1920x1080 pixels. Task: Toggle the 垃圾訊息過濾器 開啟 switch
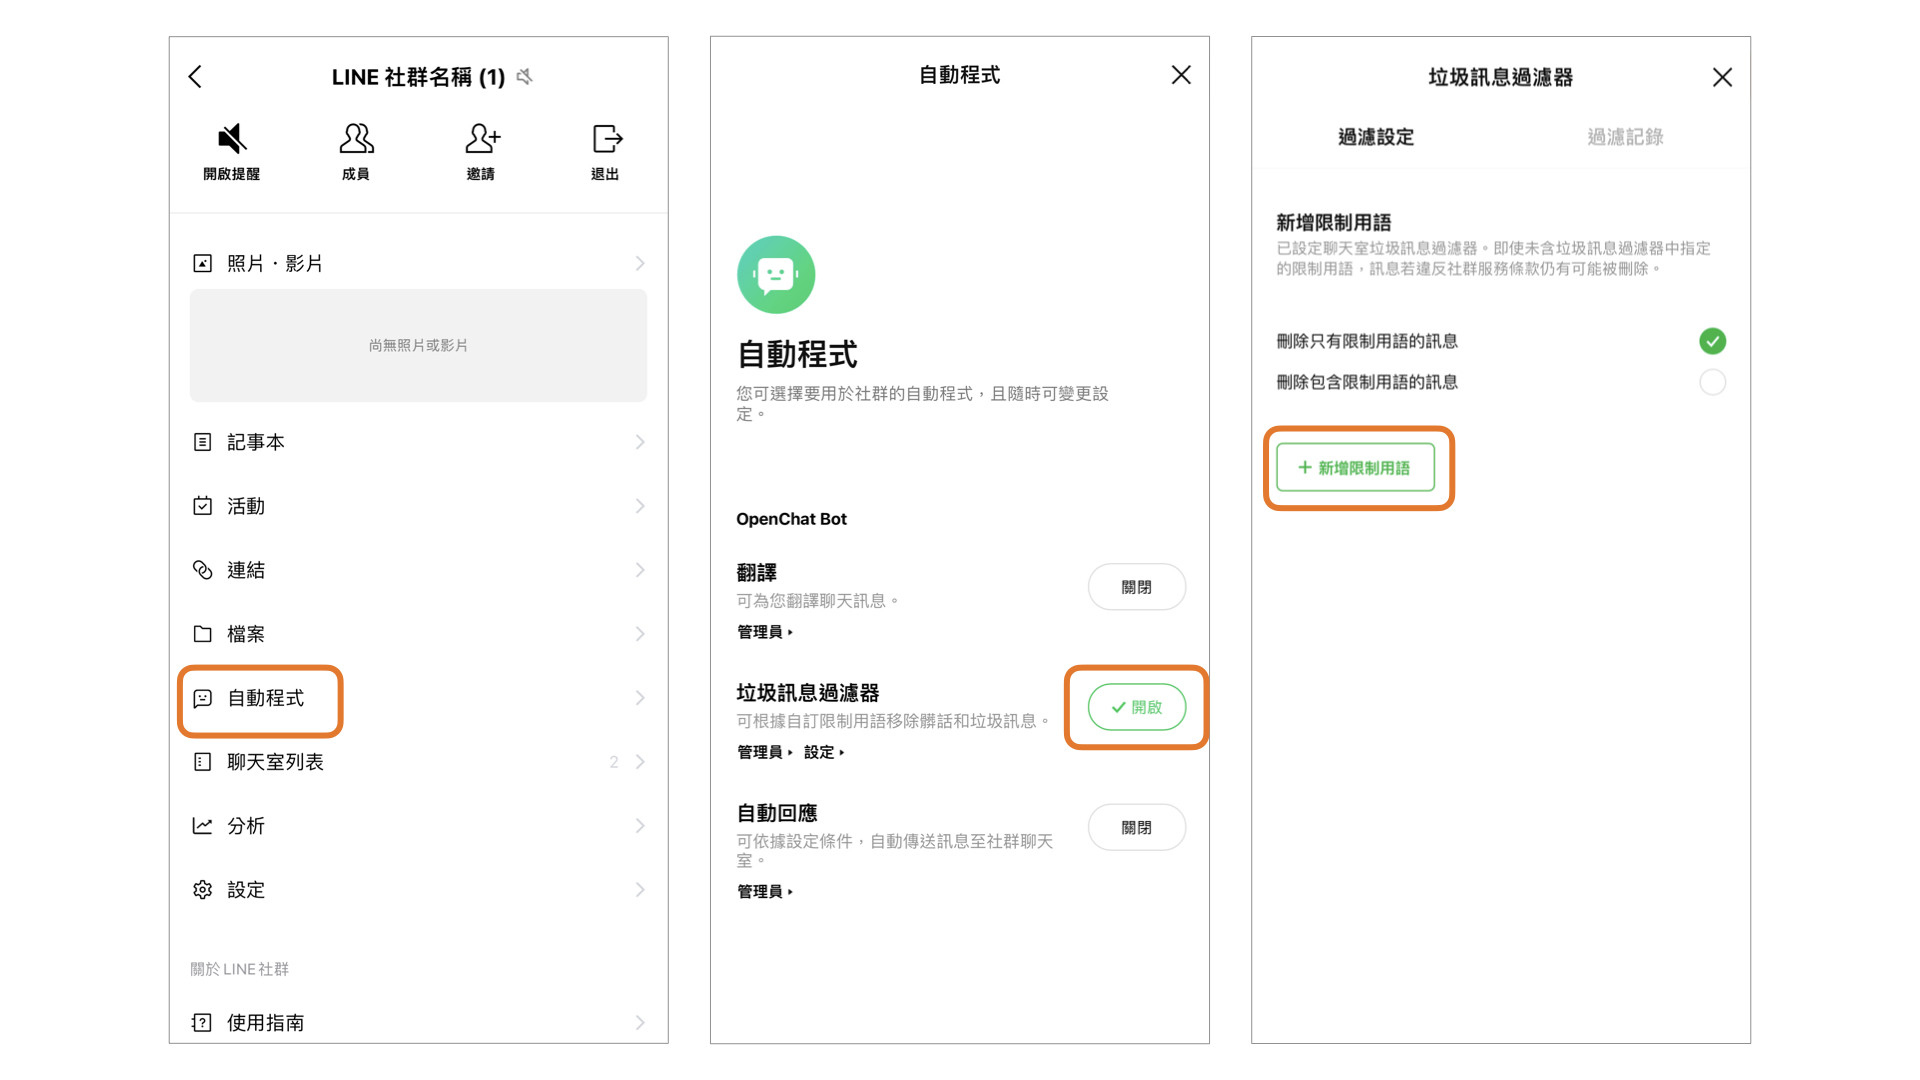pos(1137,707)
